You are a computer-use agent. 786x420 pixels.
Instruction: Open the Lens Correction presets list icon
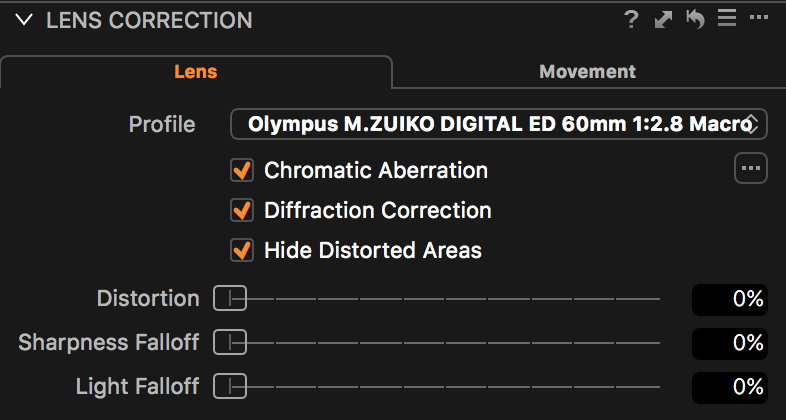coord(727,20)
